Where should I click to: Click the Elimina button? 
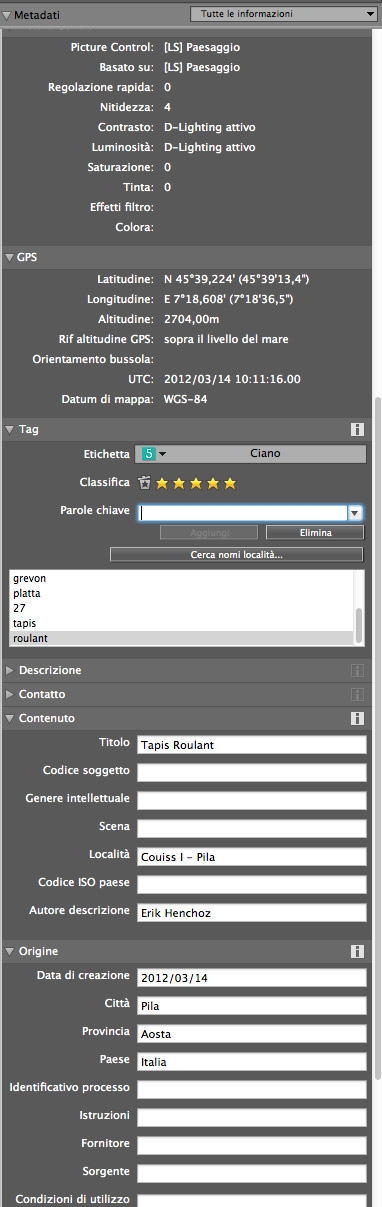click(x=315, y=533)
